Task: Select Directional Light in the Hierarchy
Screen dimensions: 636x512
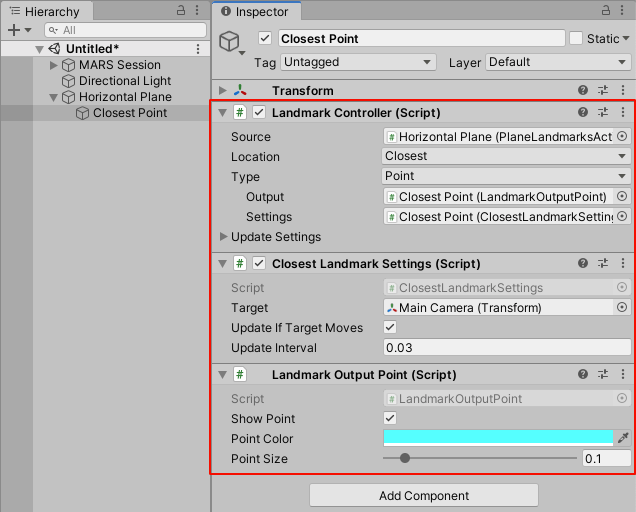Action: point(125,81)
